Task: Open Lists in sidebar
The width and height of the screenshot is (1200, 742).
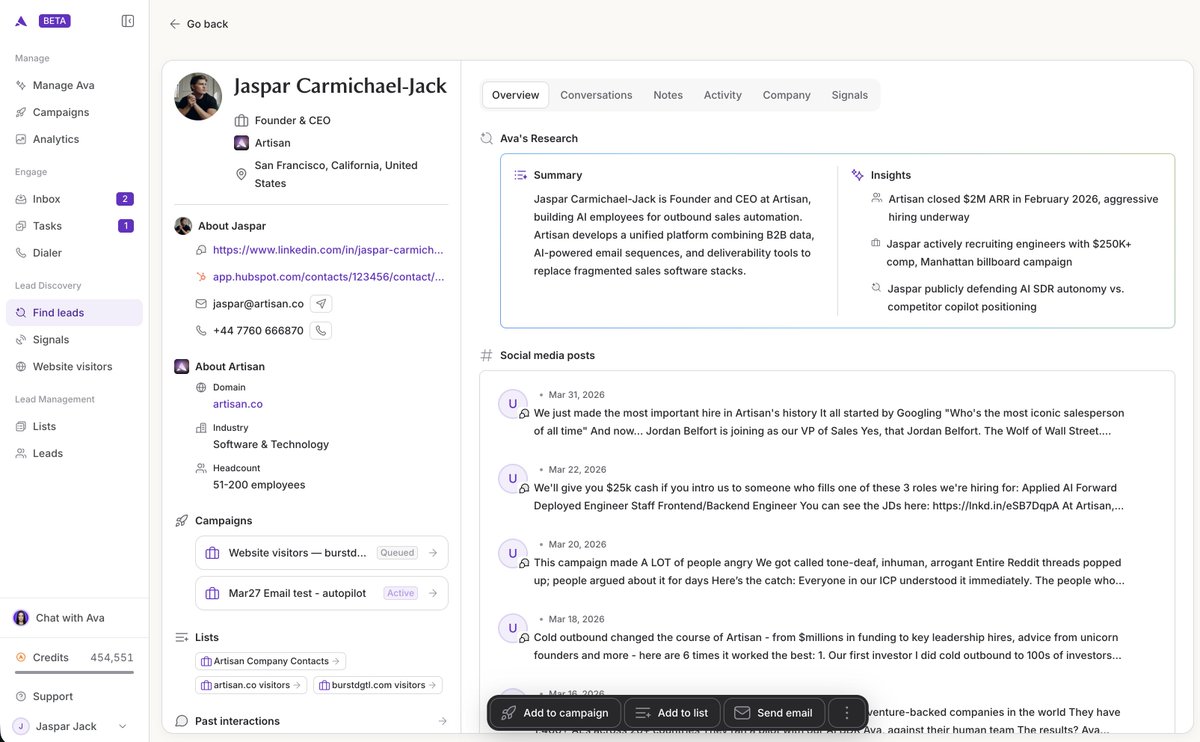Action: coord(74,426)
